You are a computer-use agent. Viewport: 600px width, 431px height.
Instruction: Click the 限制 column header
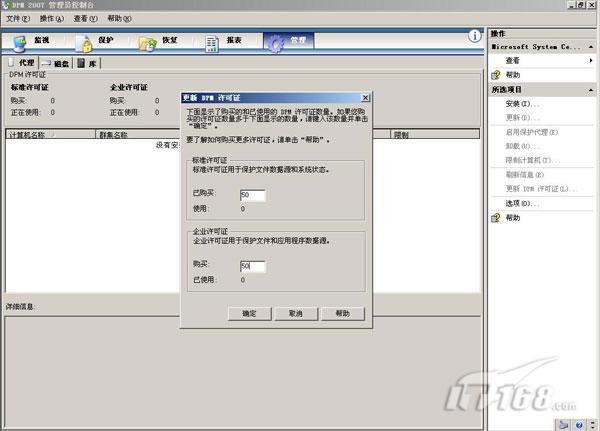click(434, 135)
